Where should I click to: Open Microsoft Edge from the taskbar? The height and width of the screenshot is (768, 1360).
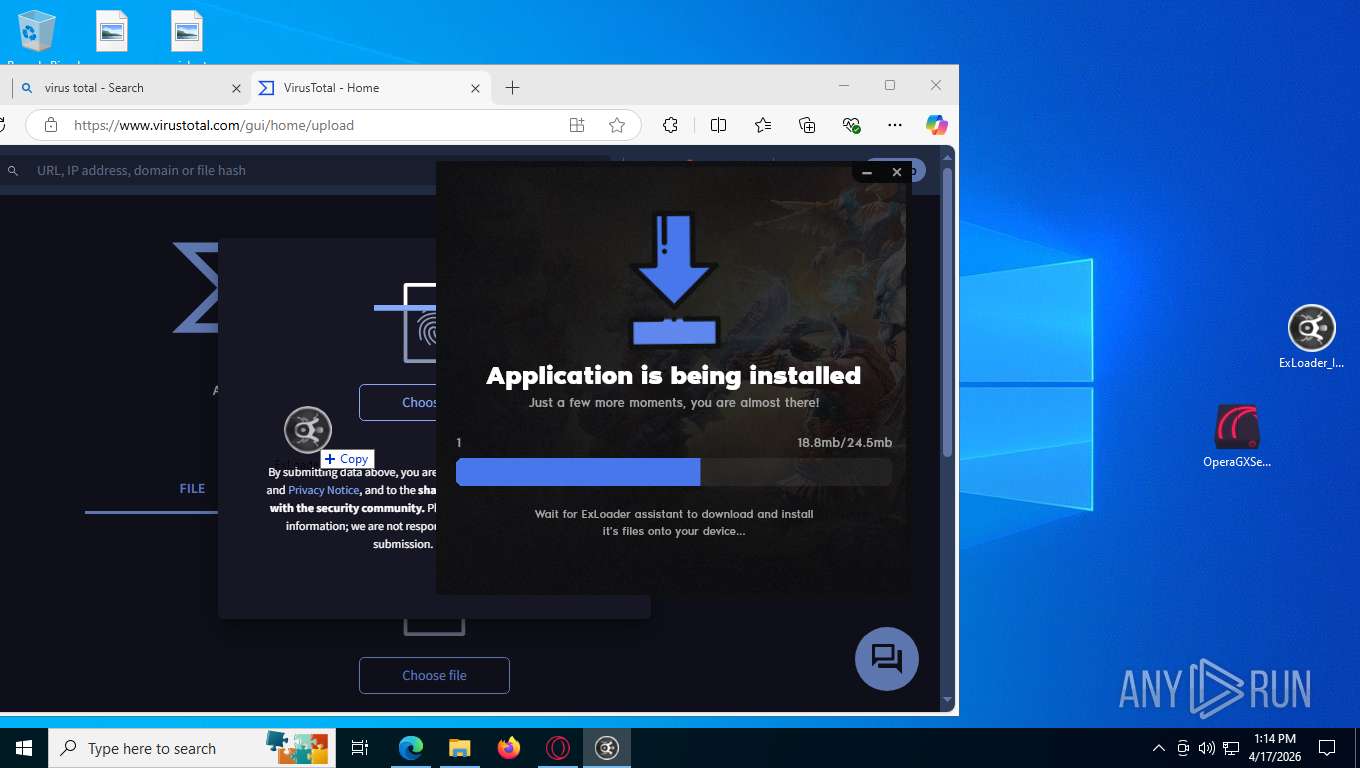(410, 748)
